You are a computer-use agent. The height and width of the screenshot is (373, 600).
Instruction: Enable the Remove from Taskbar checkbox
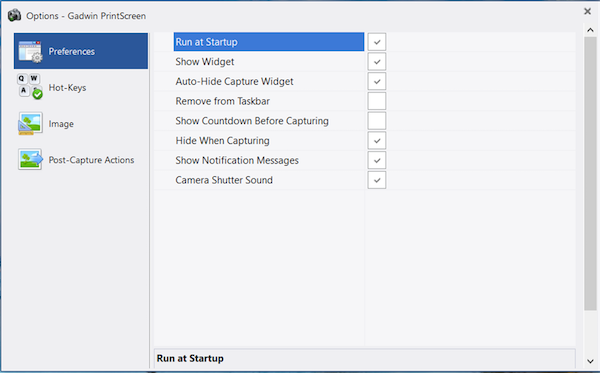[x=377, y=101]
